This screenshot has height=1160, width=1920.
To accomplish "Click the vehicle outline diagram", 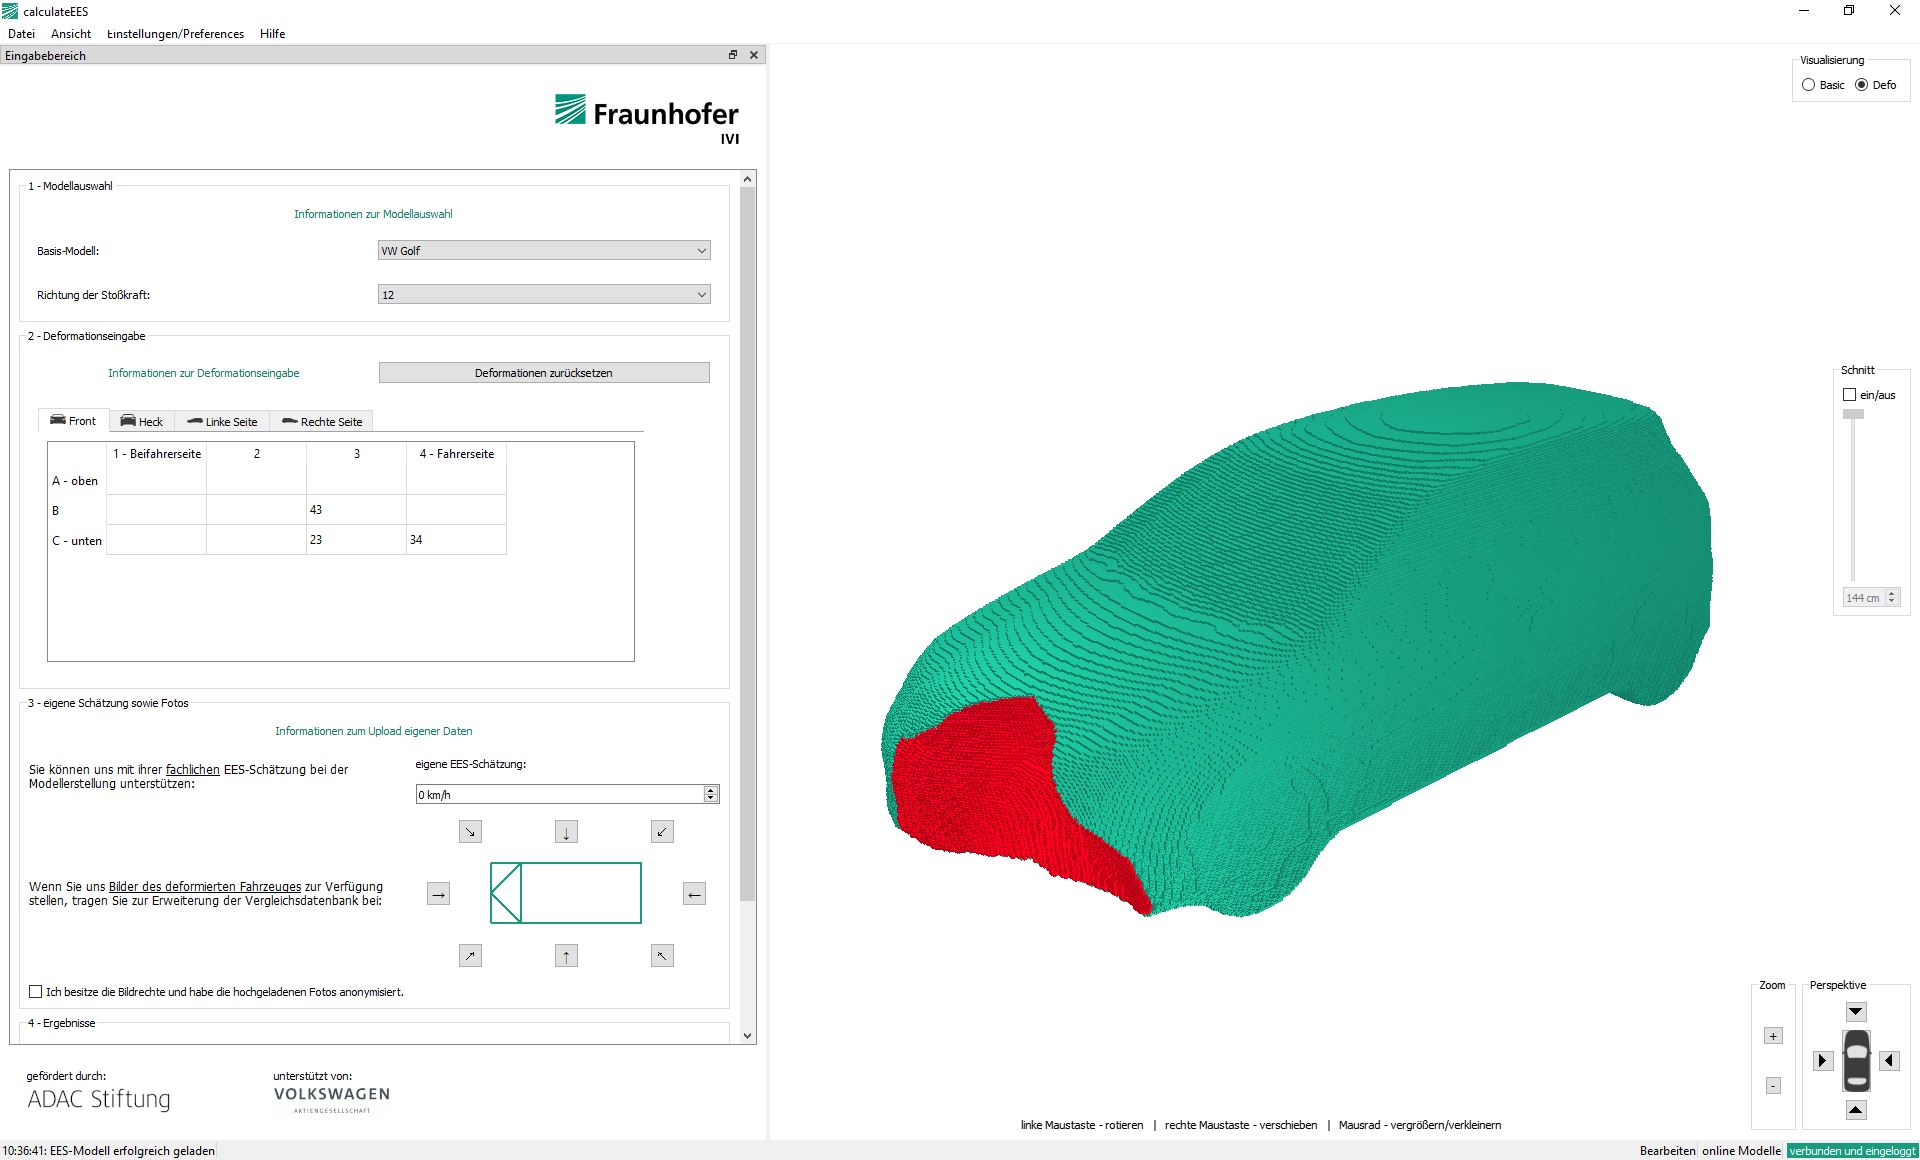I will [x=566, y=893].
